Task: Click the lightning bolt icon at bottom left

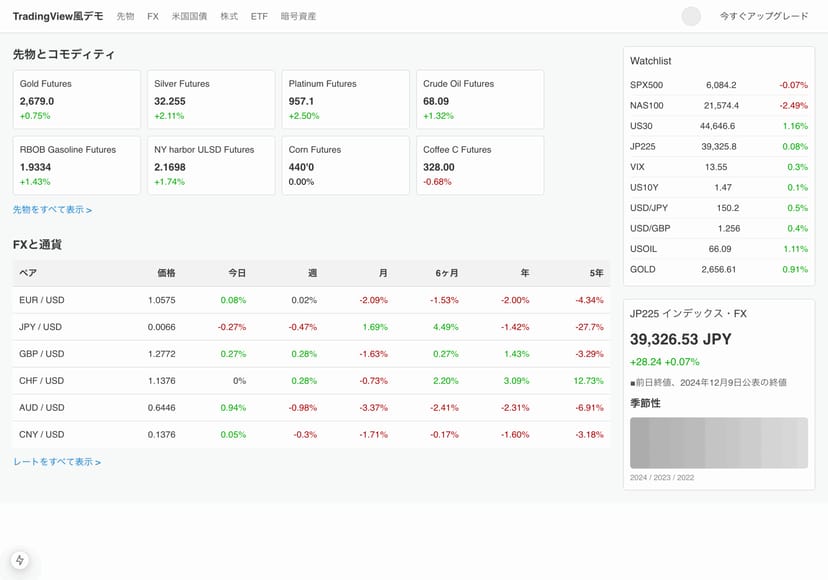Action: (20, 560)
